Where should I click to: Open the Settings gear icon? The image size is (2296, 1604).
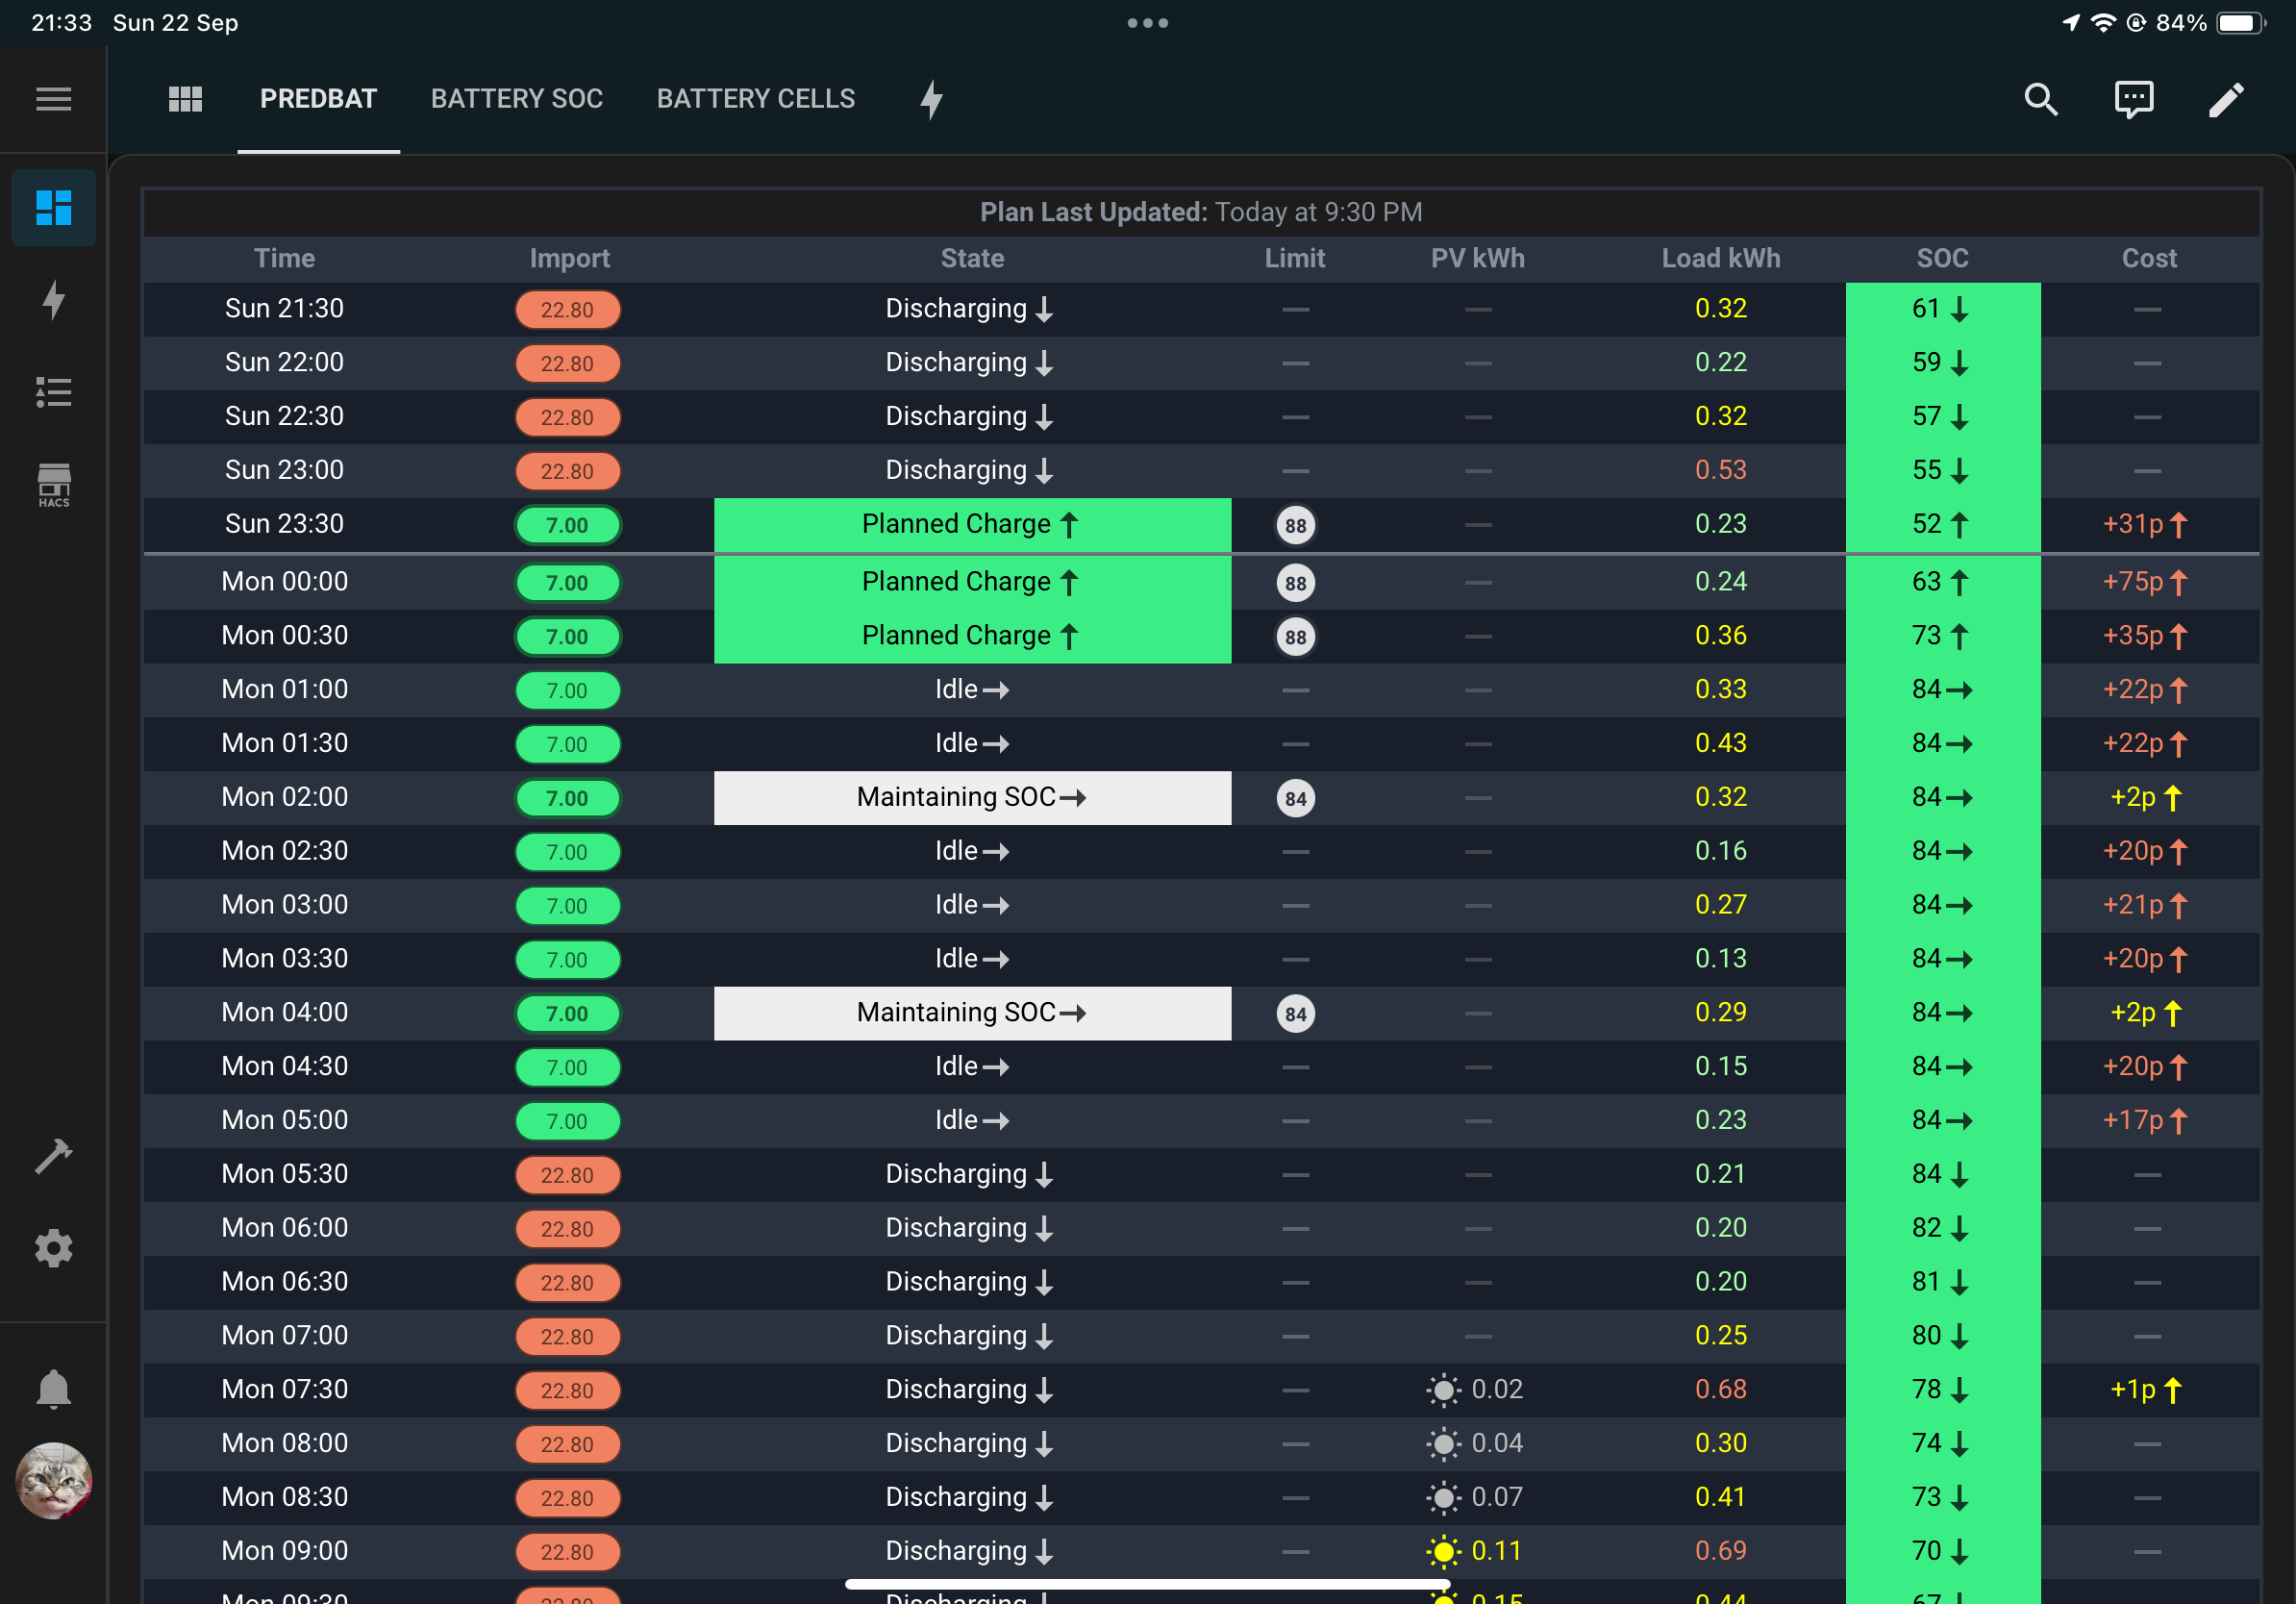click(x=53, y=1248)
